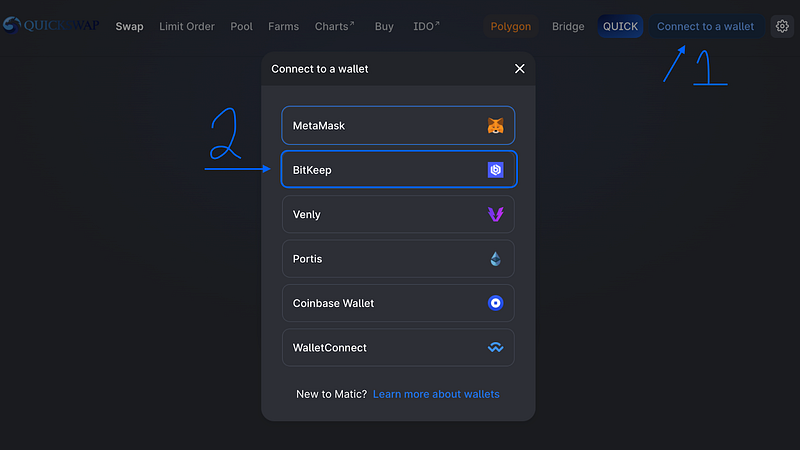Viewport: 800px width, 450px height.
Task: Select the MetaMask wallet option
Action: pos(398,126)
